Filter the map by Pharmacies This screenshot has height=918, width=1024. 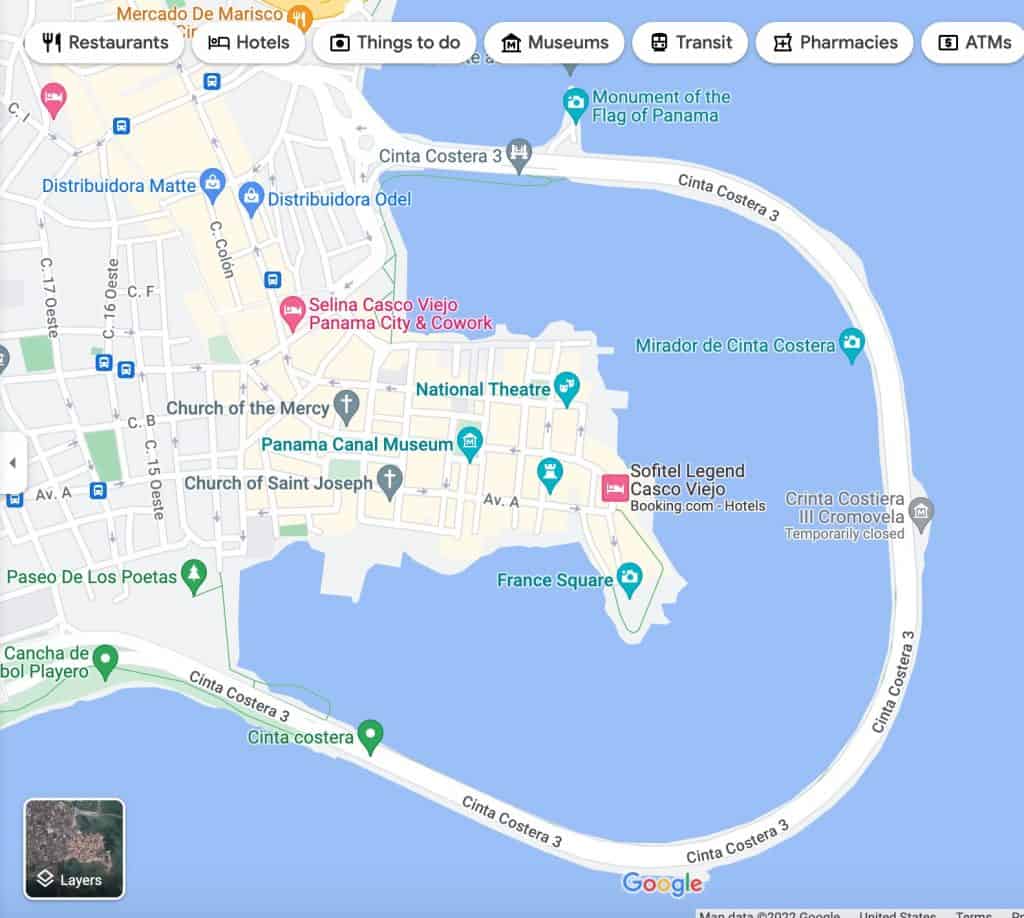834,43
